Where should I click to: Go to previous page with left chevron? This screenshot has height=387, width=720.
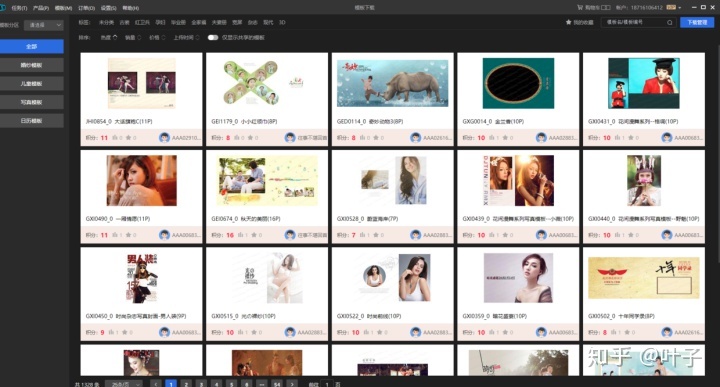[156, 384]
